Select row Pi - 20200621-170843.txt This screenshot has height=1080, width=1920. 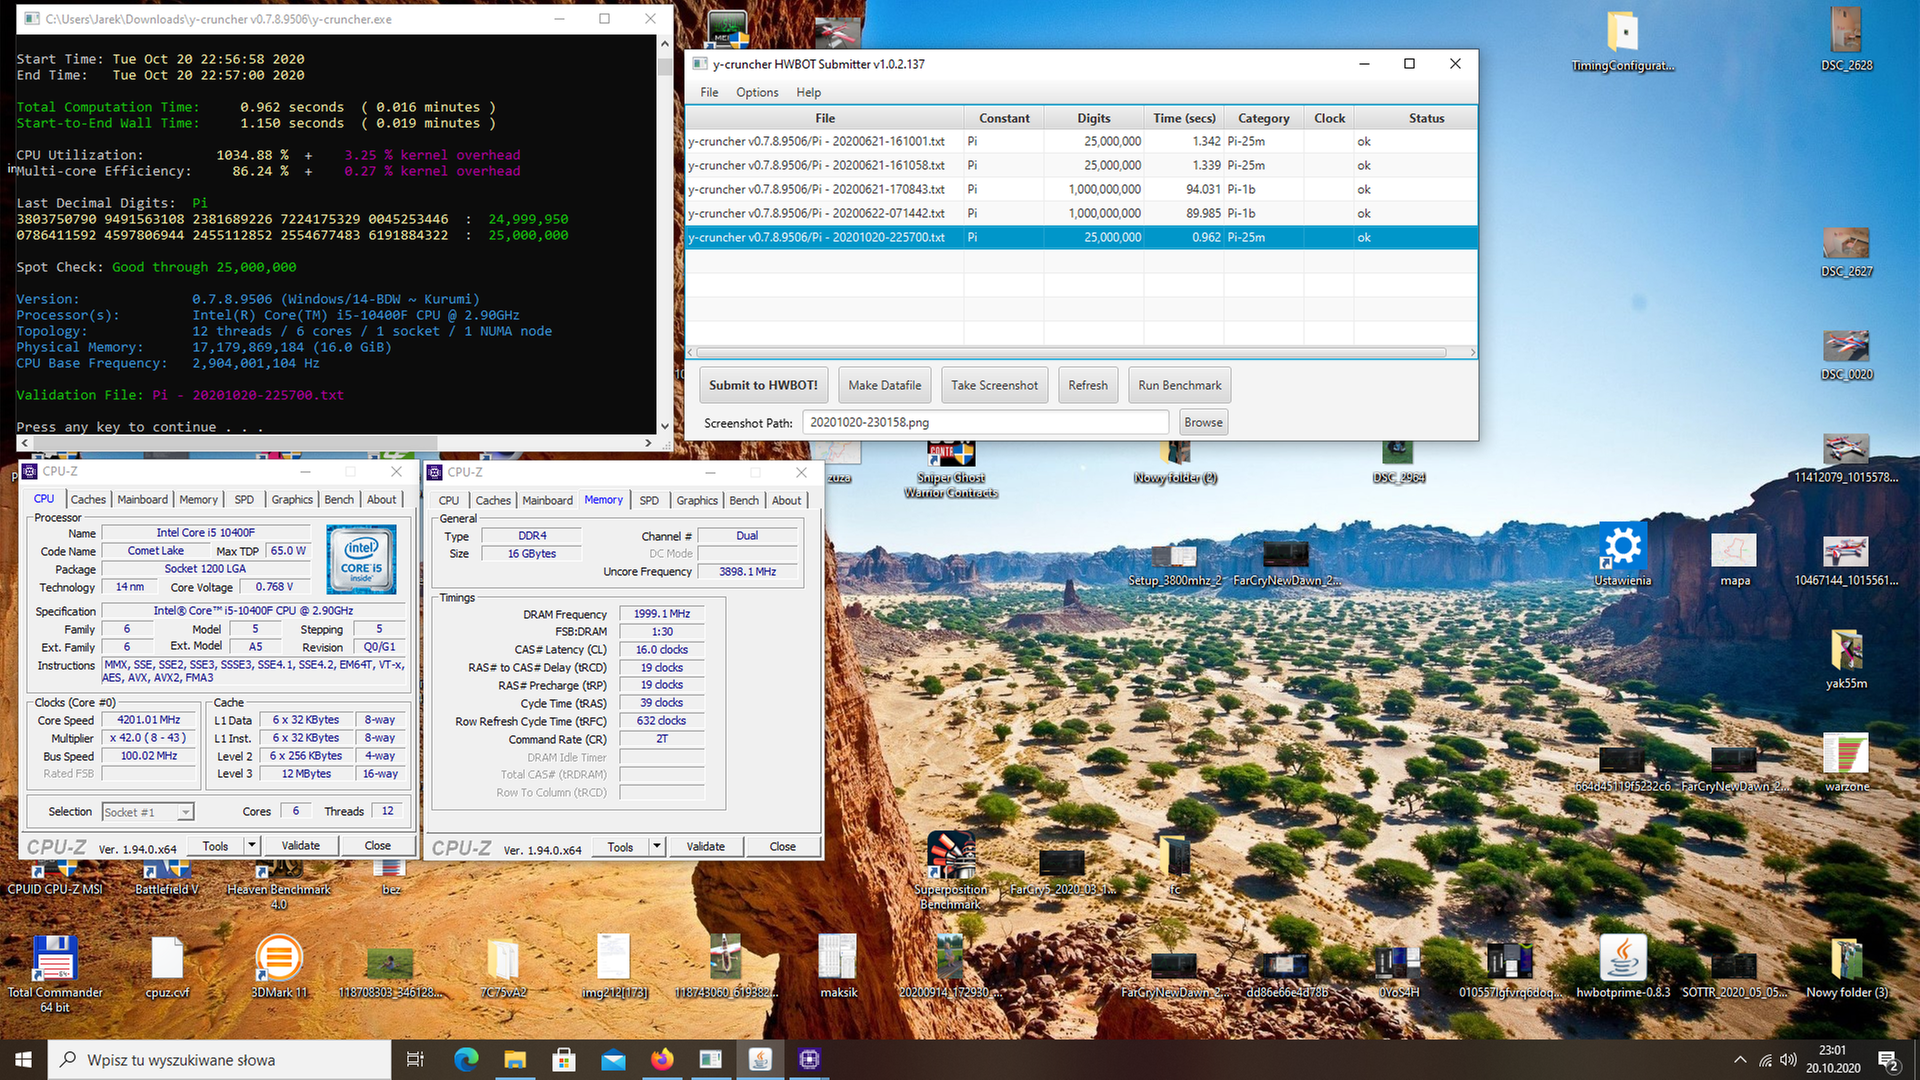click(x=1081, y=189)
